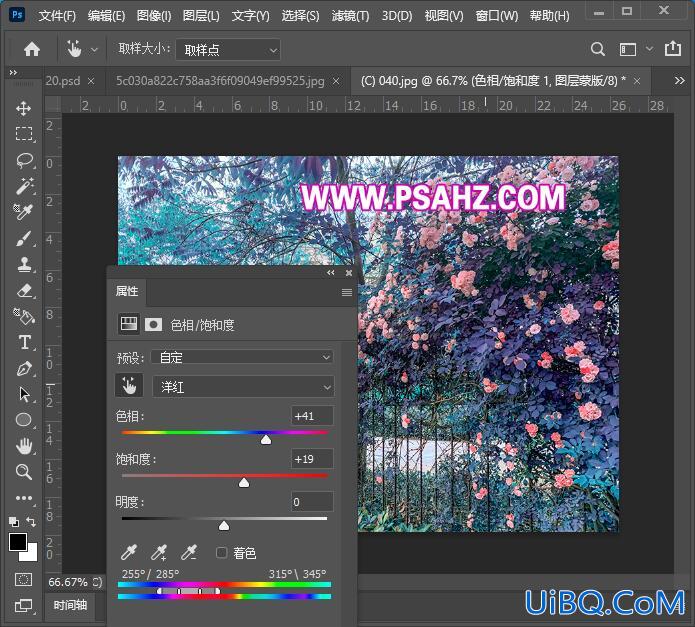Switch to the 5c030a822c758aa3f6f09049ef99525.jpg tab

220,81
